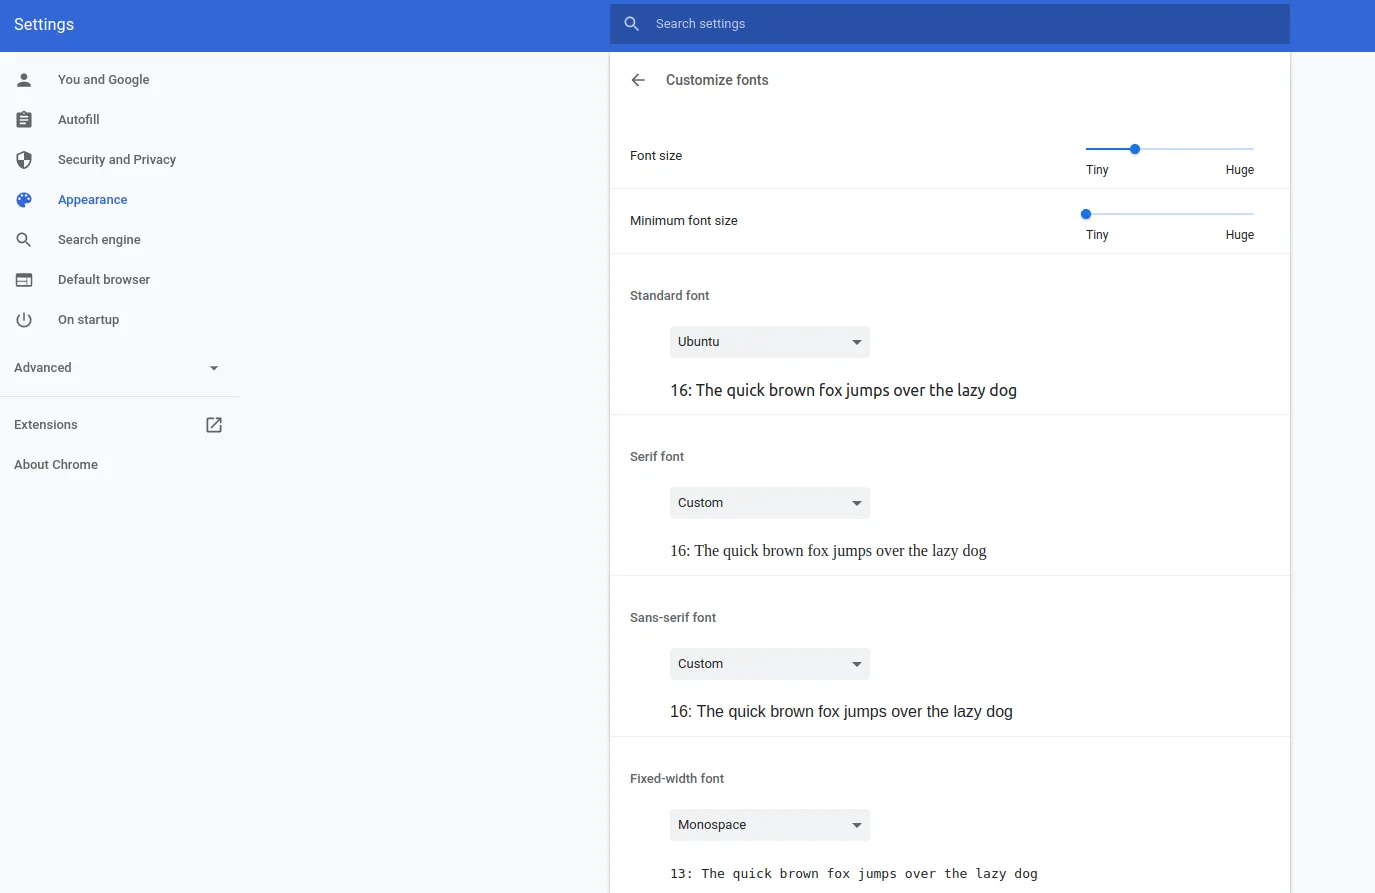
Task: Go back using the Customize fonts arrow
Action: click(638, 80)
